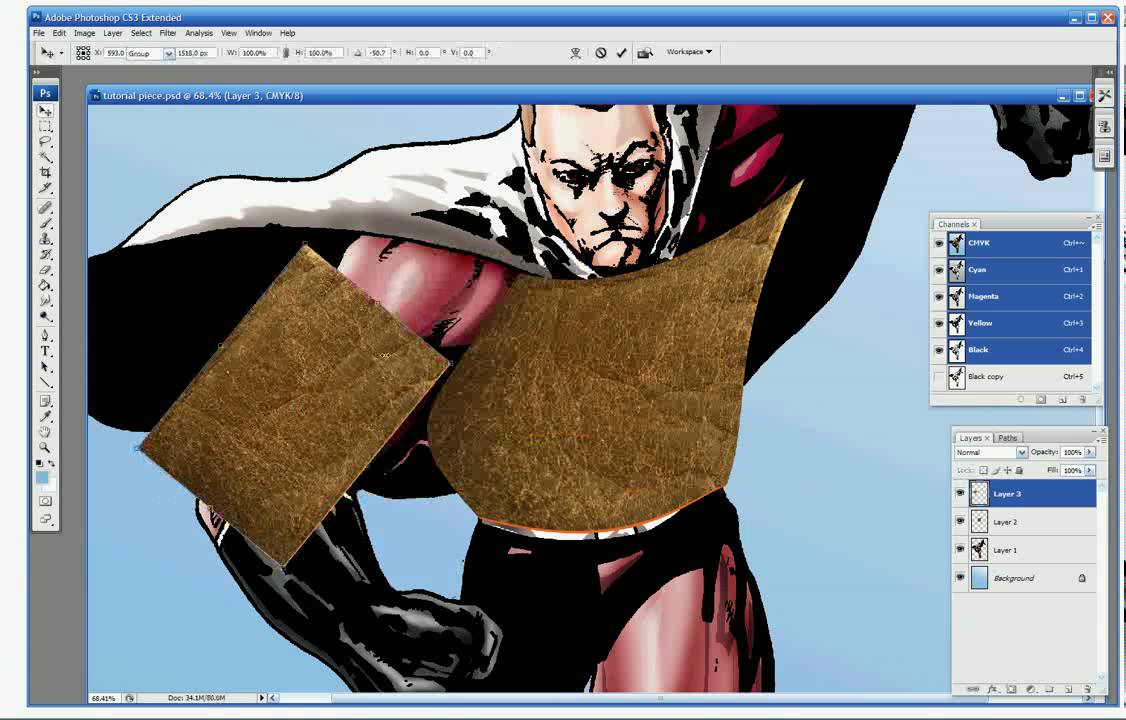Select the Move tool in toolbox
The width and height of the screenshot is (1126, 720).
(45, 111)
